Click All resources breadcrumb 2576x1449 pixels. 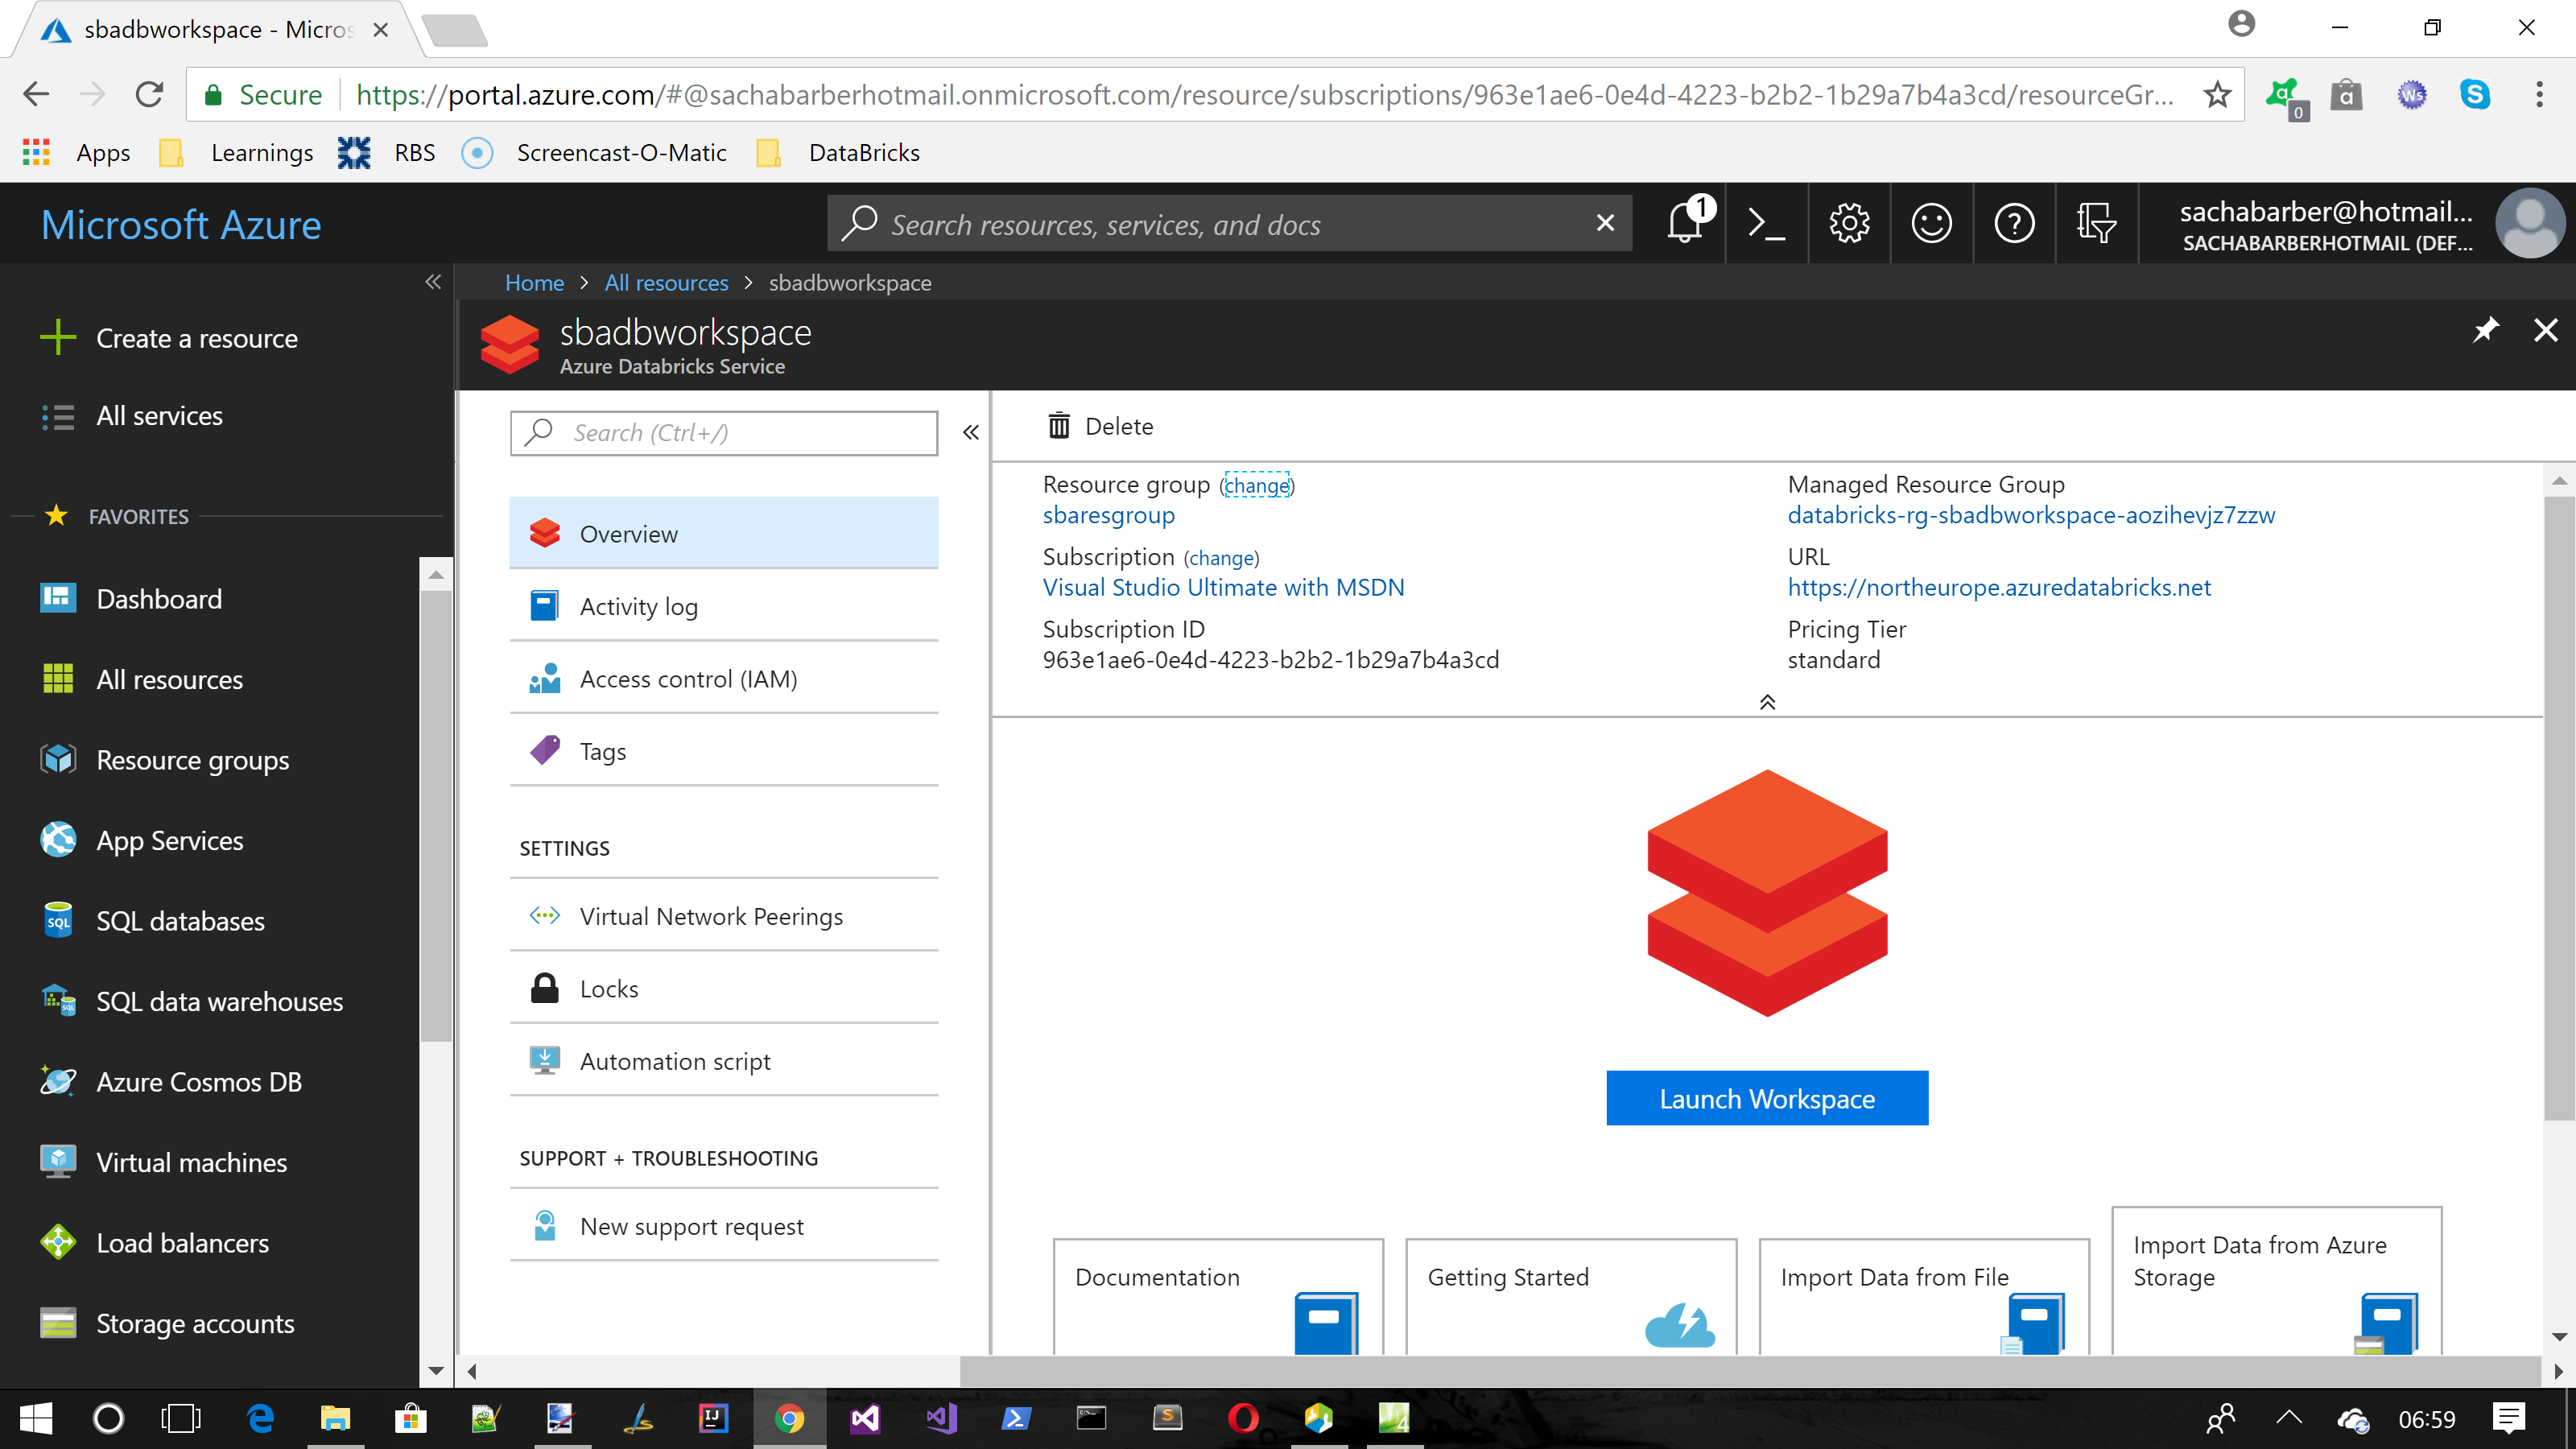coord(666,282)
